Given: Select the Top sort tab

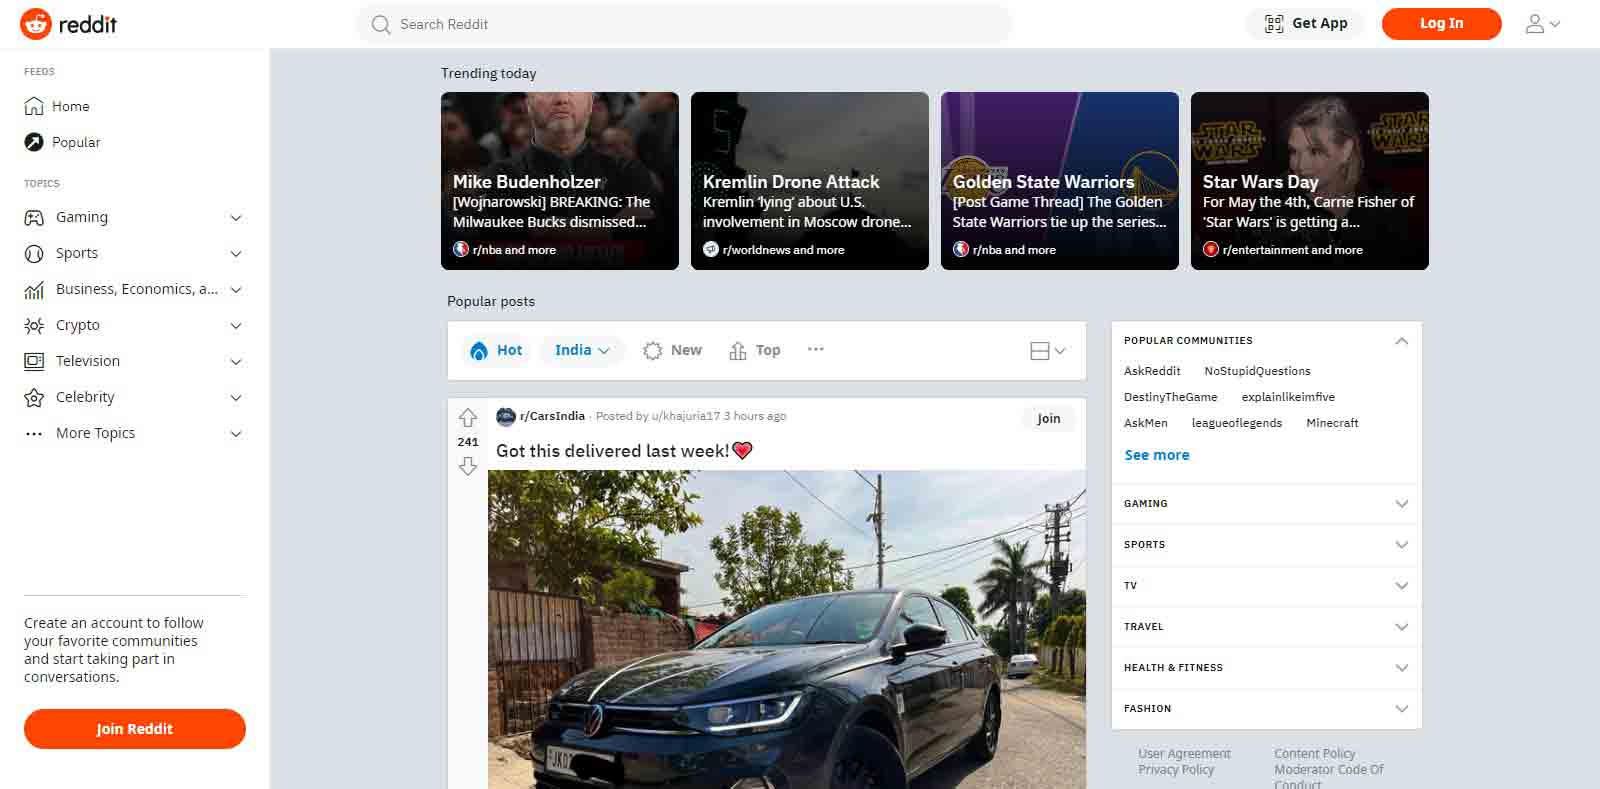Looking at the screenshot, I should (755, 350).
